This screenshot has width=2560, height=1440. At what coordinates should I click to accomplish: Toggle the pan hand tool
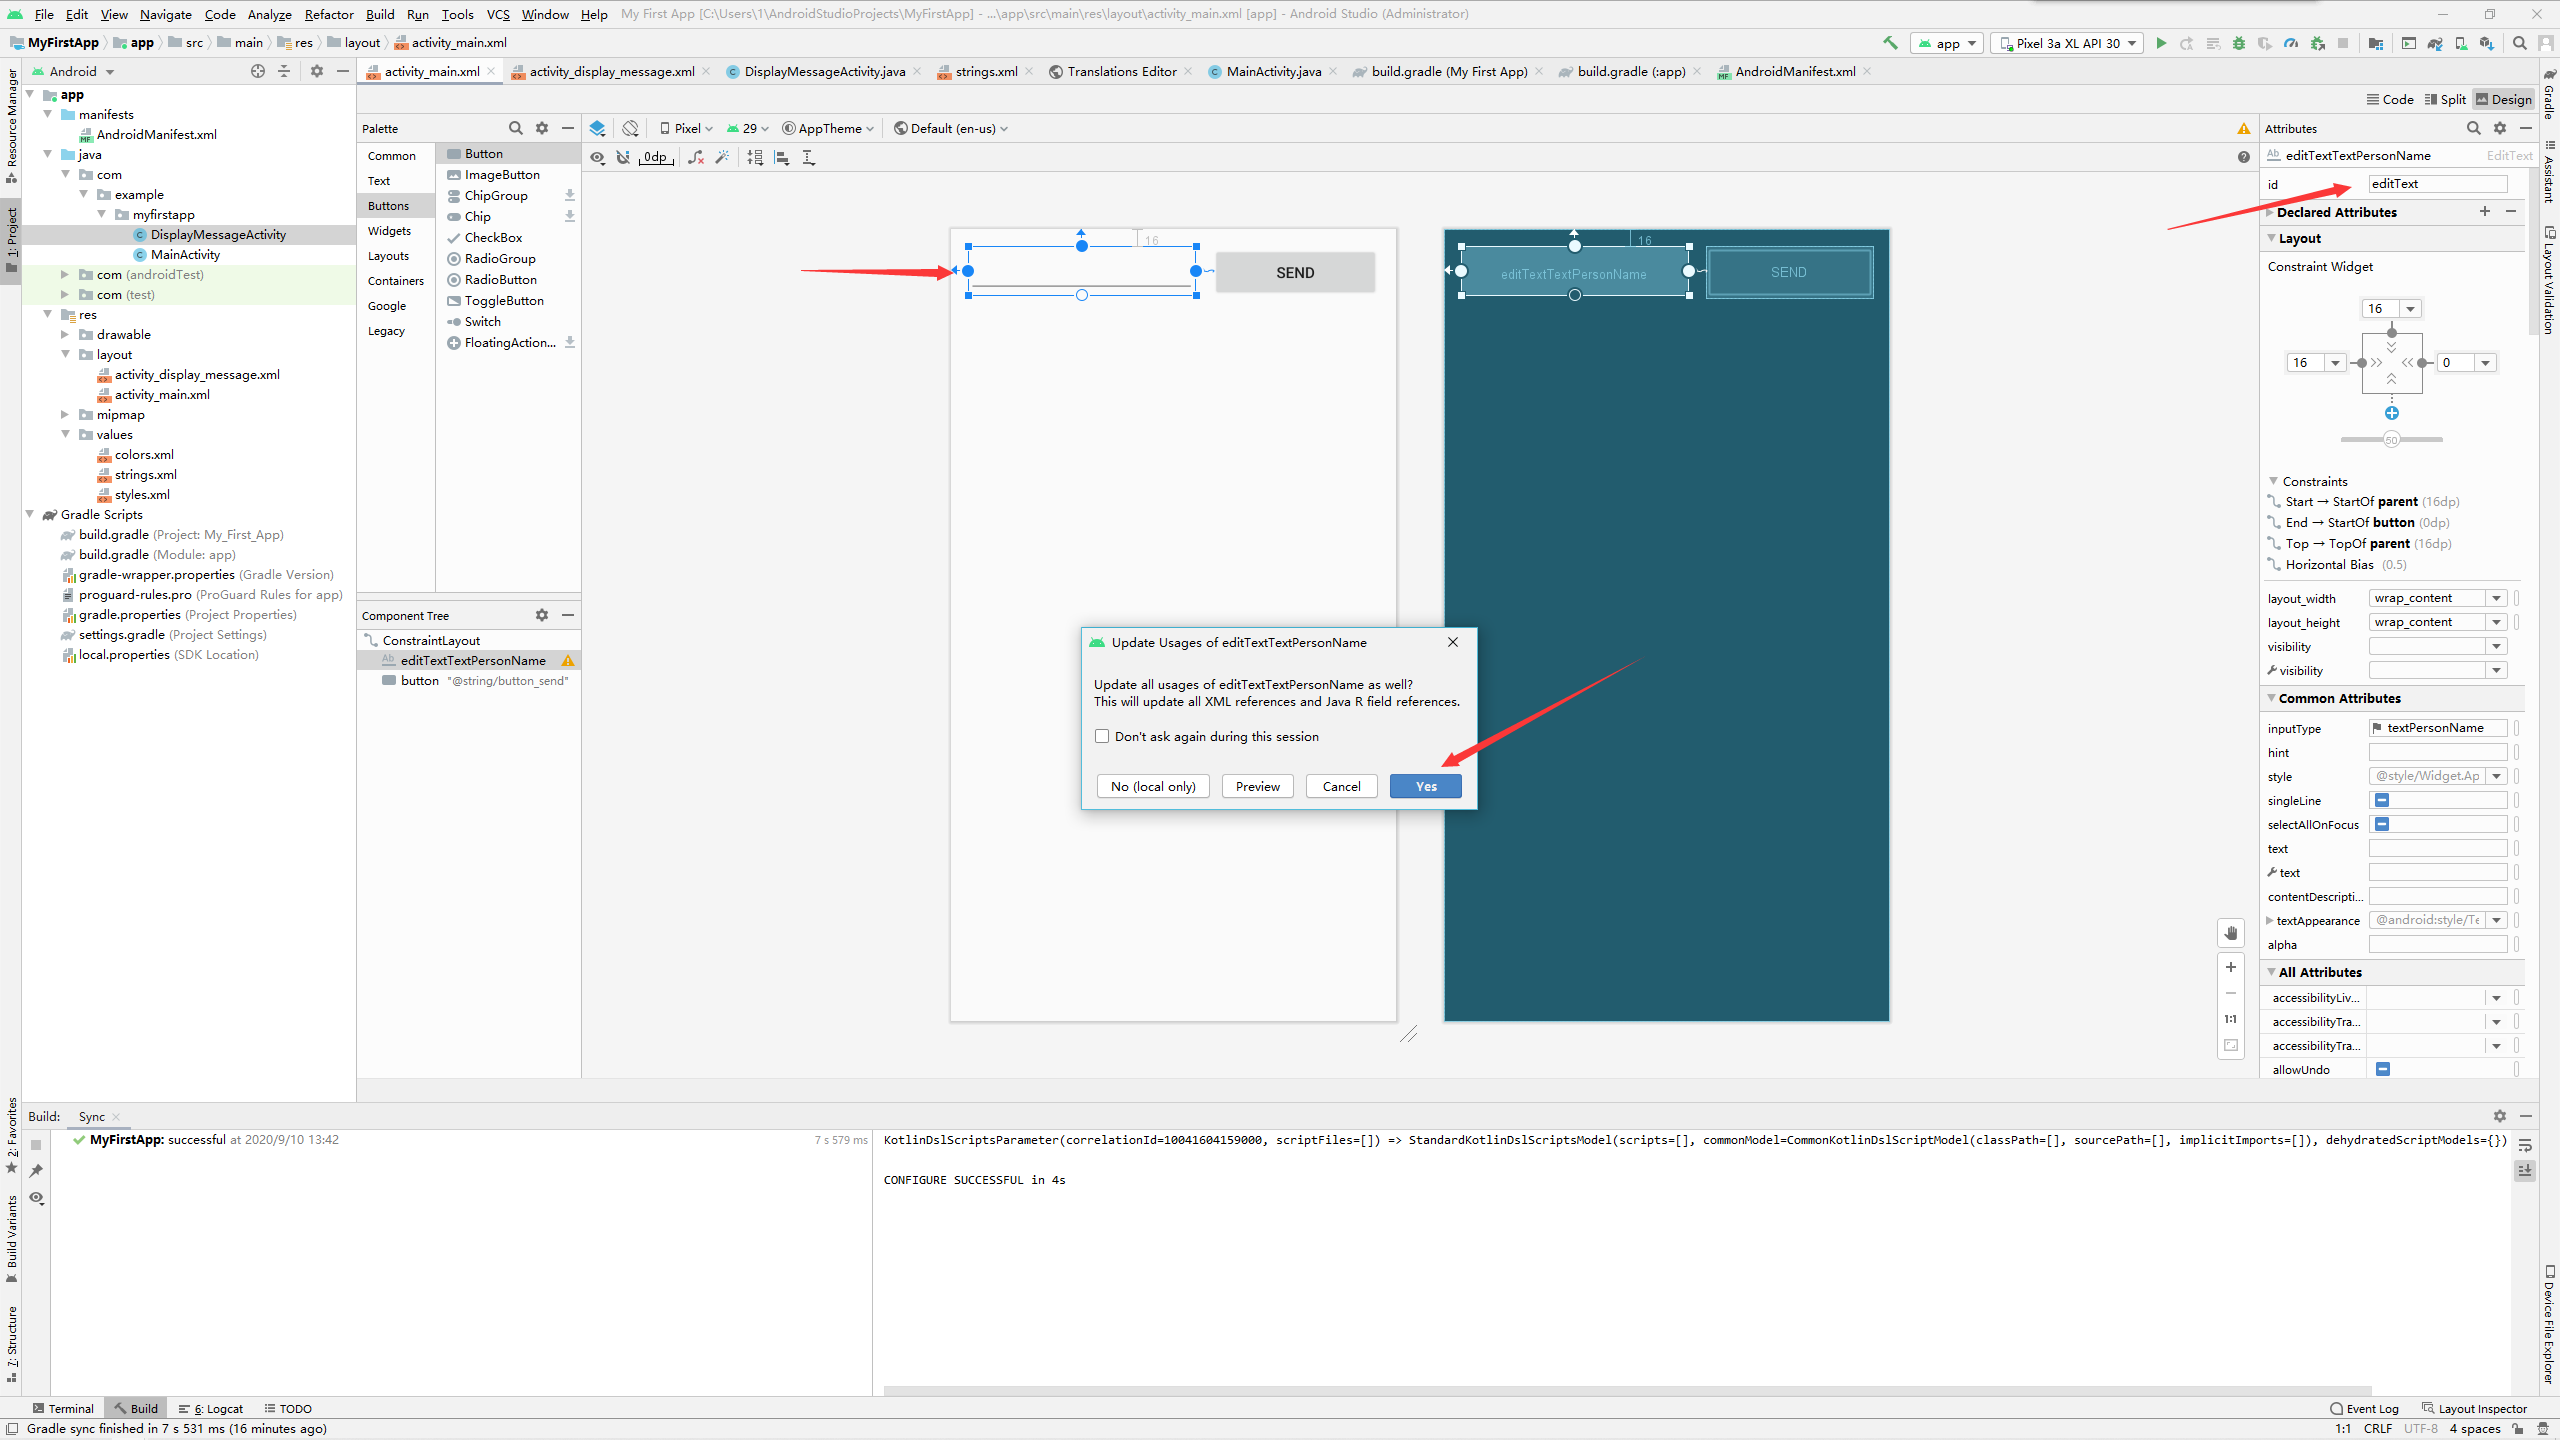[2231, 933]
